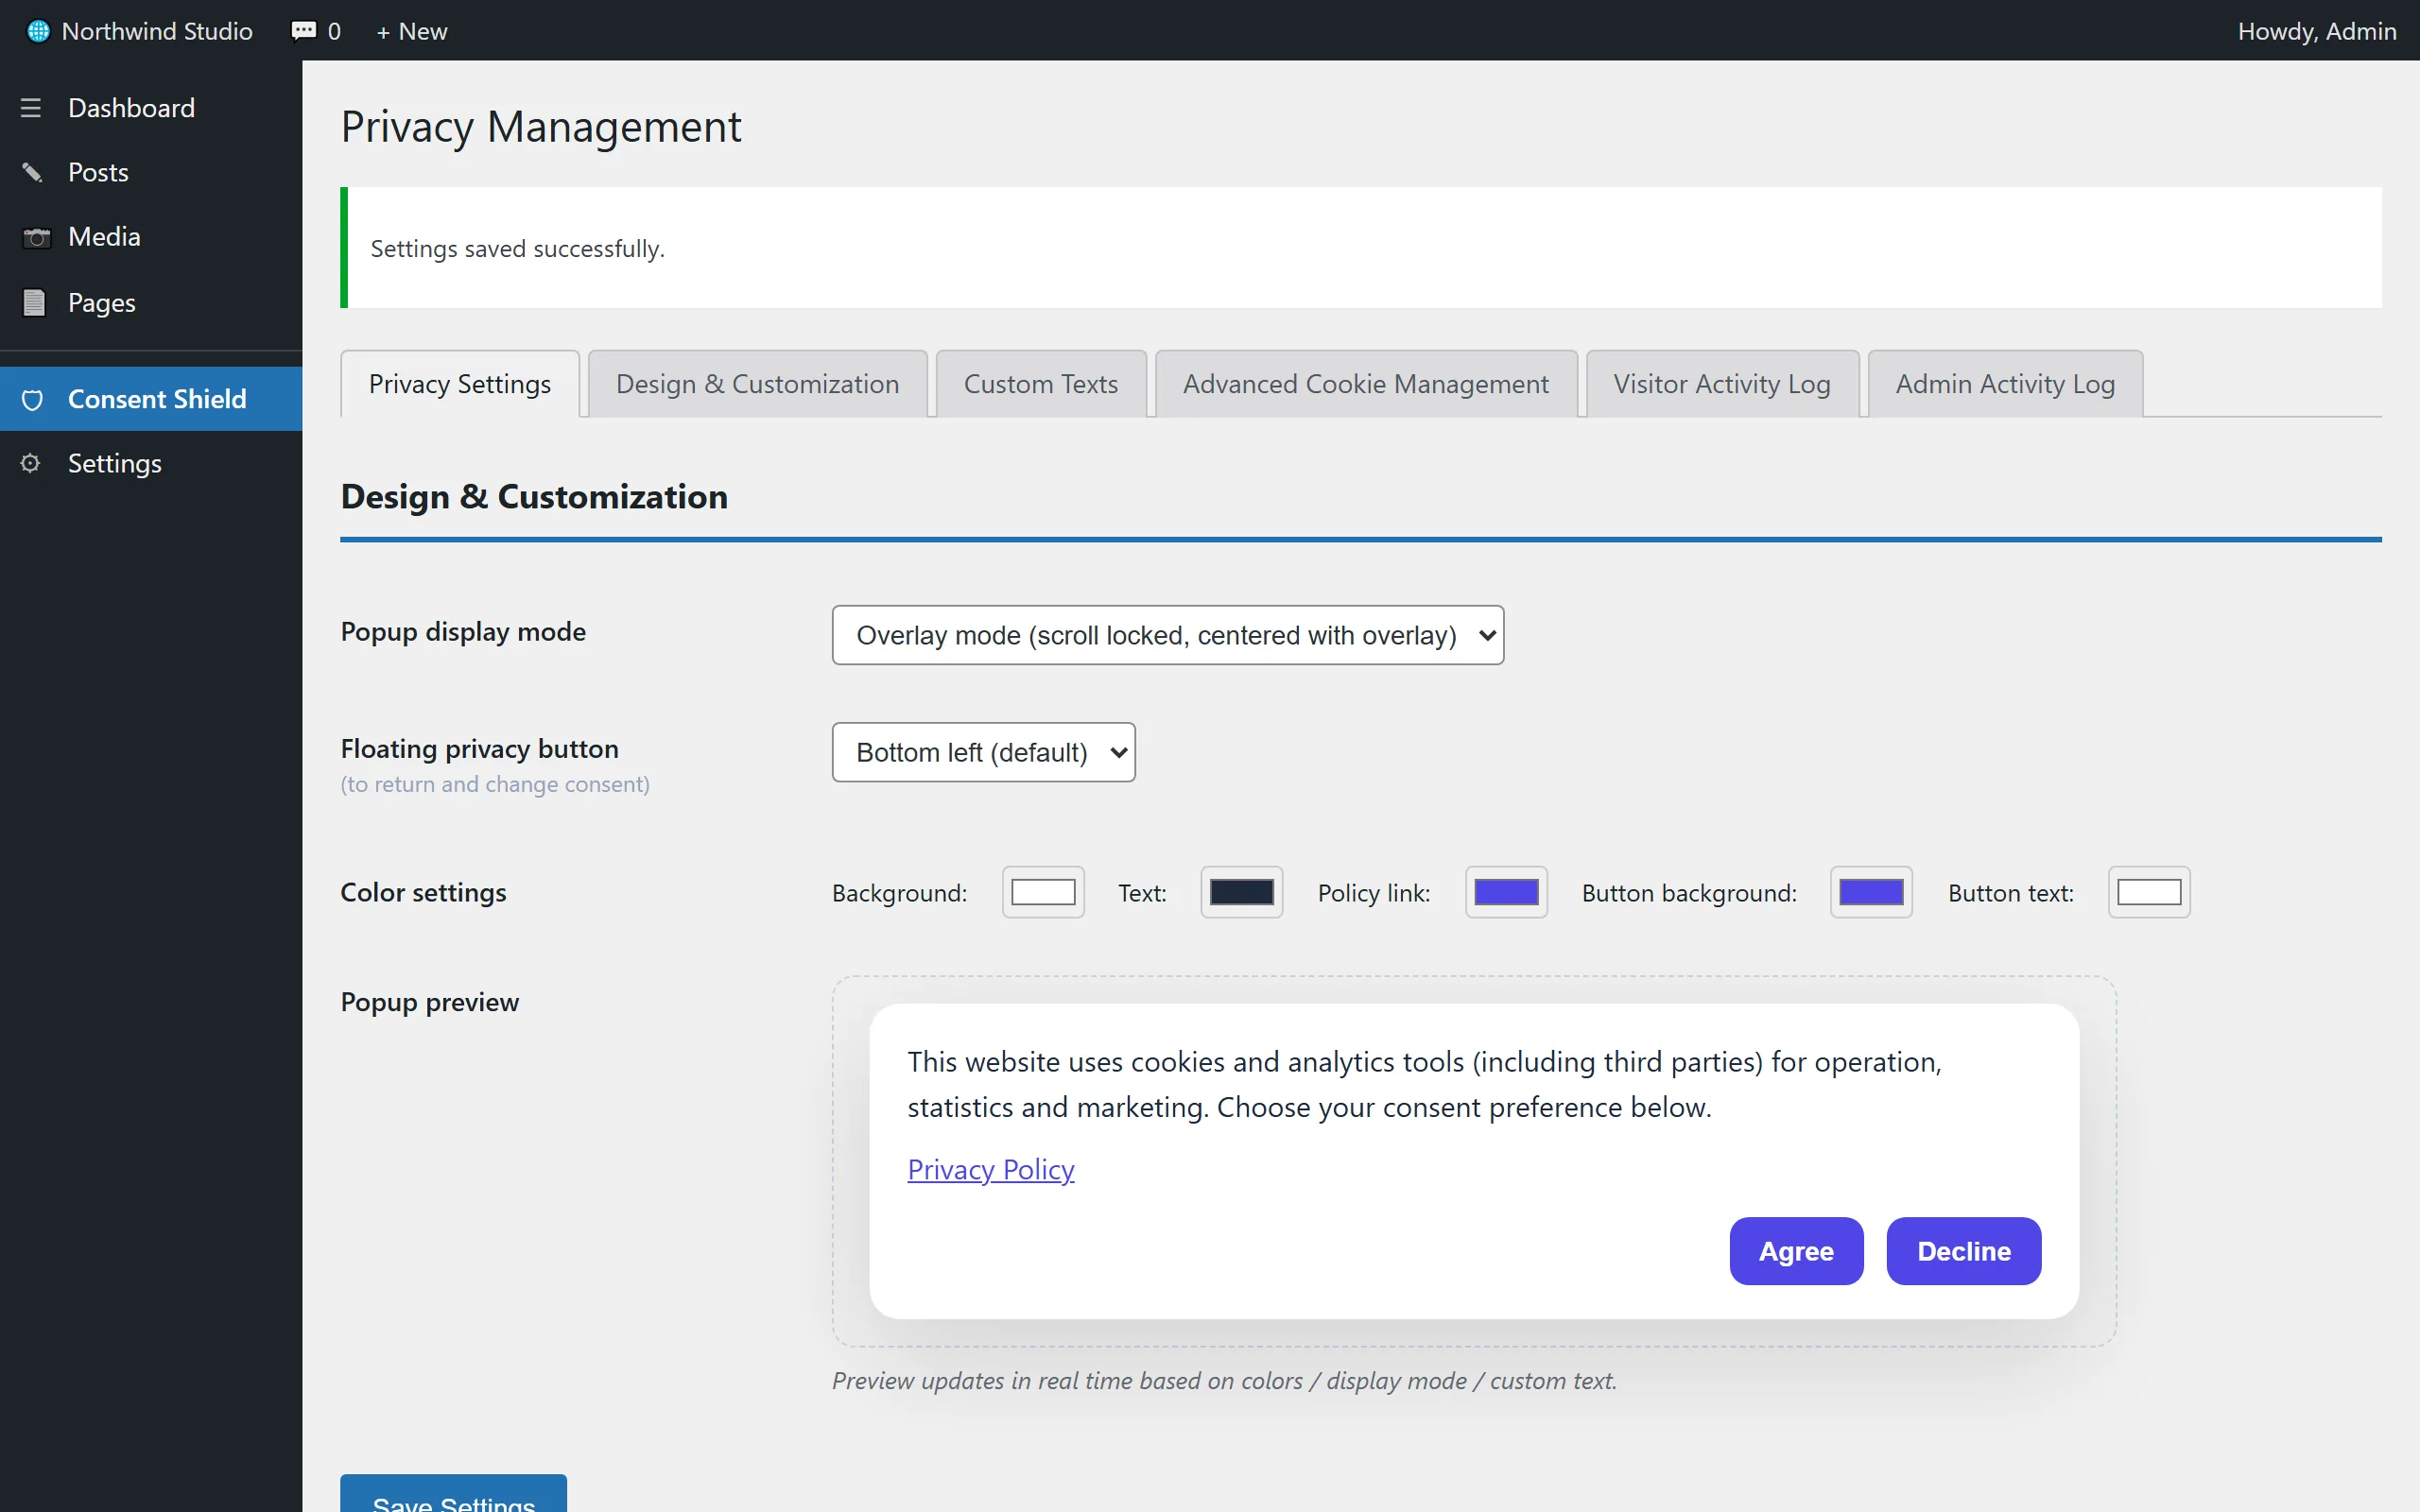
Task: Switch to Design & Customization tab
Action: click(757, 384)
